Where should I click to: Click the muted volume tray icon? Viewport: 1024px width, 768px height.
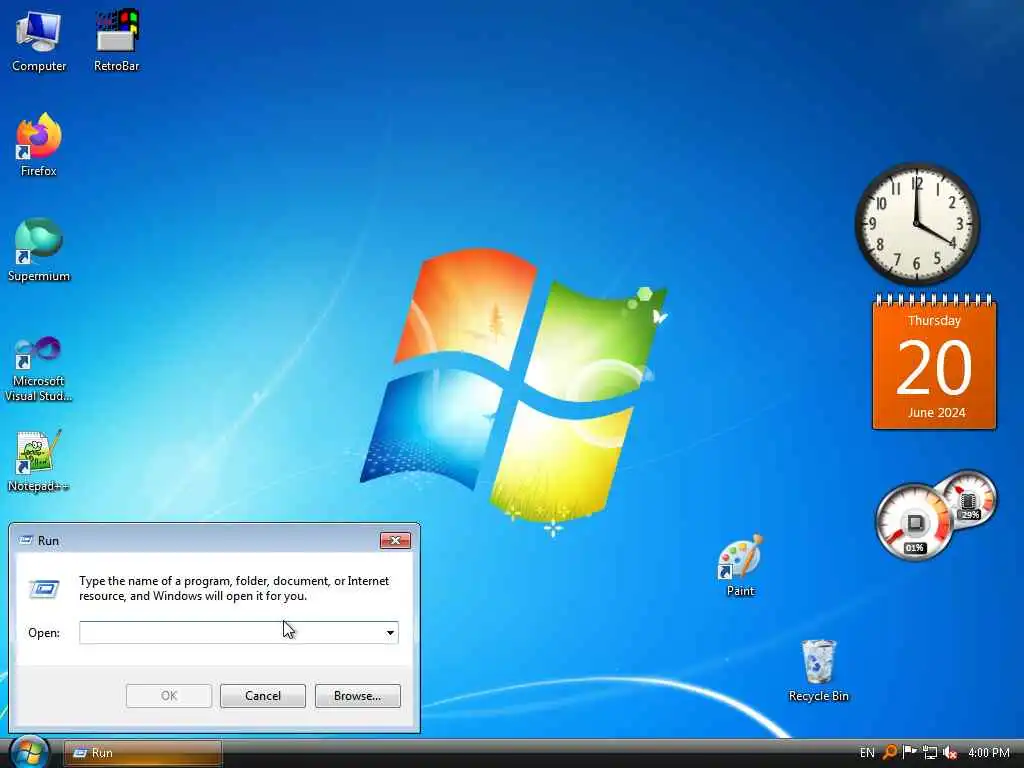coord(950,752)
